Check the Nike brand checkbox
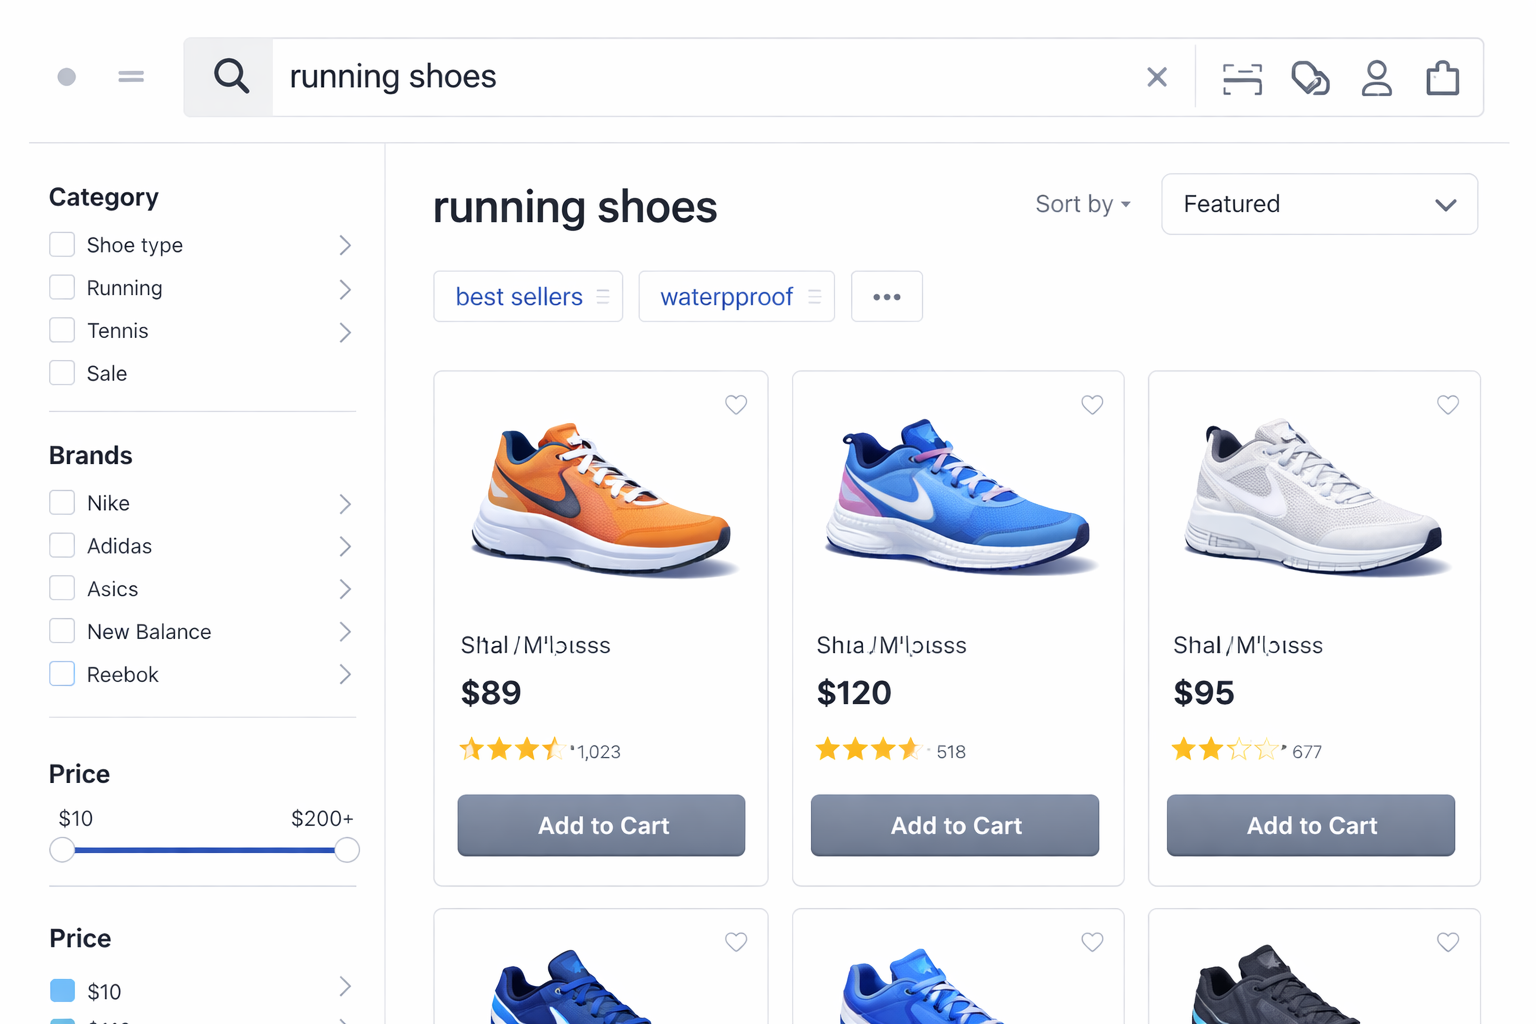This screenshot has width=1536, height=1024. (62, 503)
